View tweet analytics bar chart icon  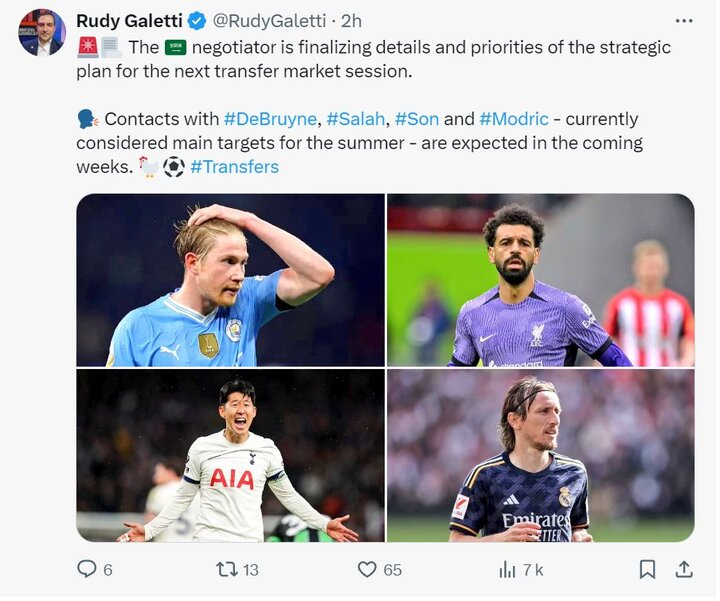(x=507, y=569)
